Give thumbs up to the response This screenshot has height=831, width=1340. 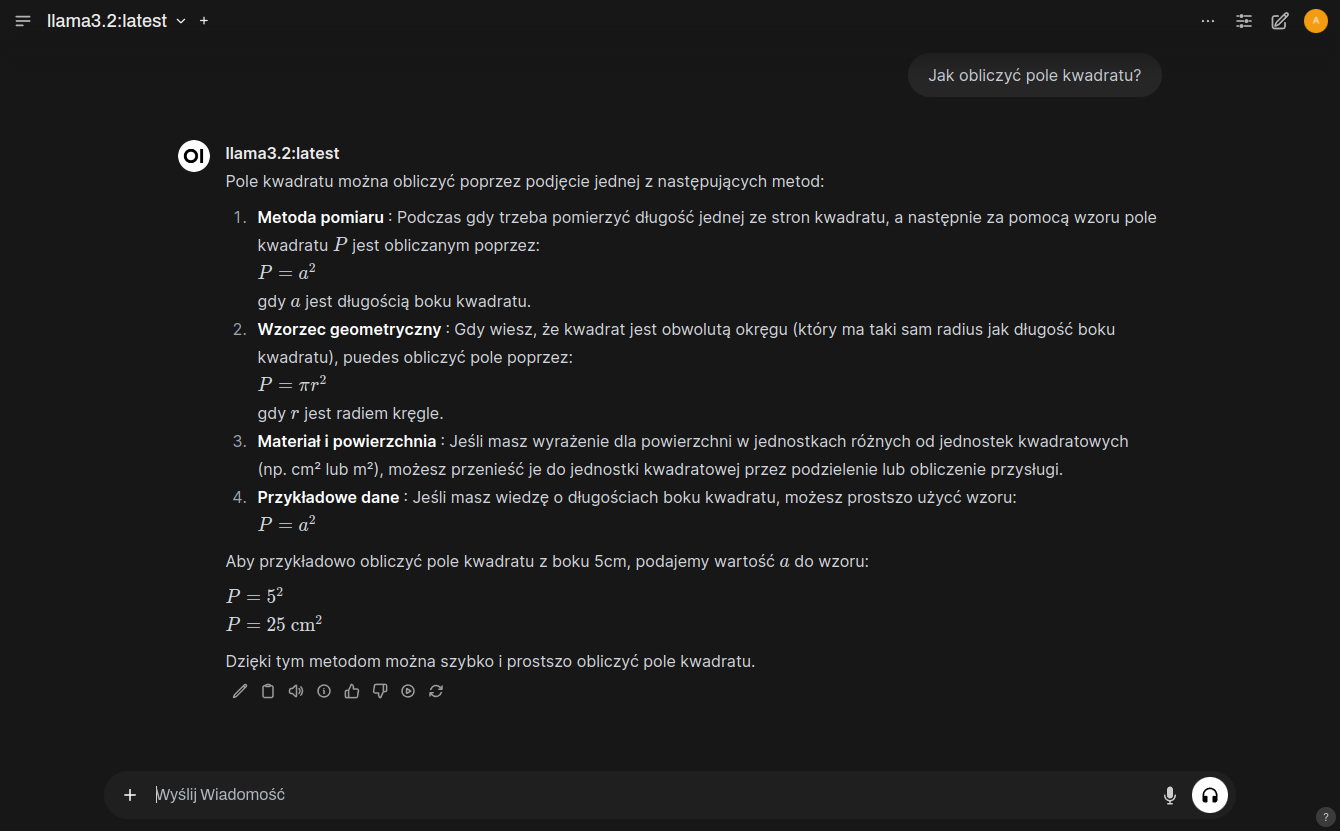click(x=352, y=691)
